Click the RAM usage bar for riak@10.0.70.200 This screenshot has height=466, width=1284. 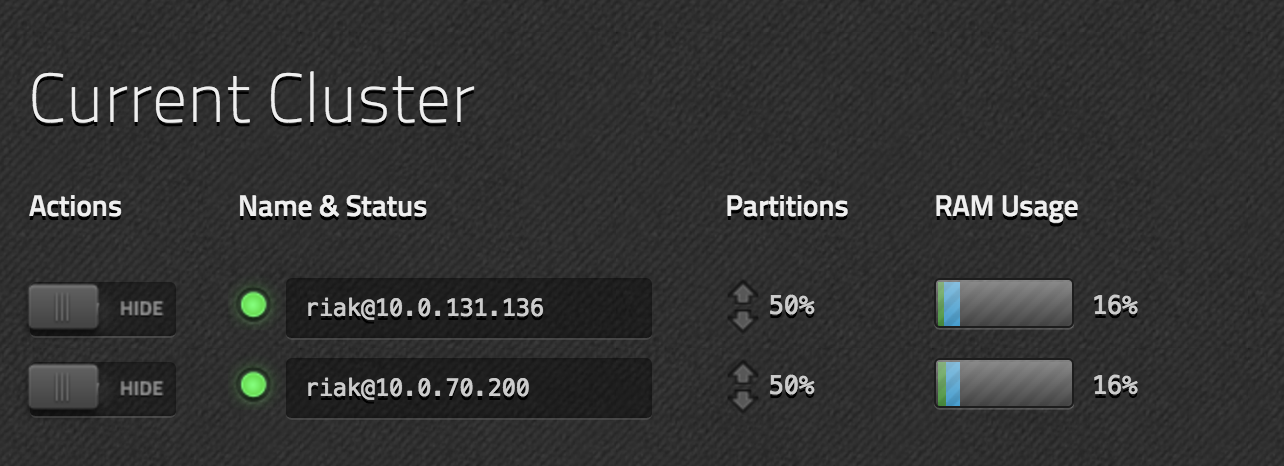coord(1004,384)
